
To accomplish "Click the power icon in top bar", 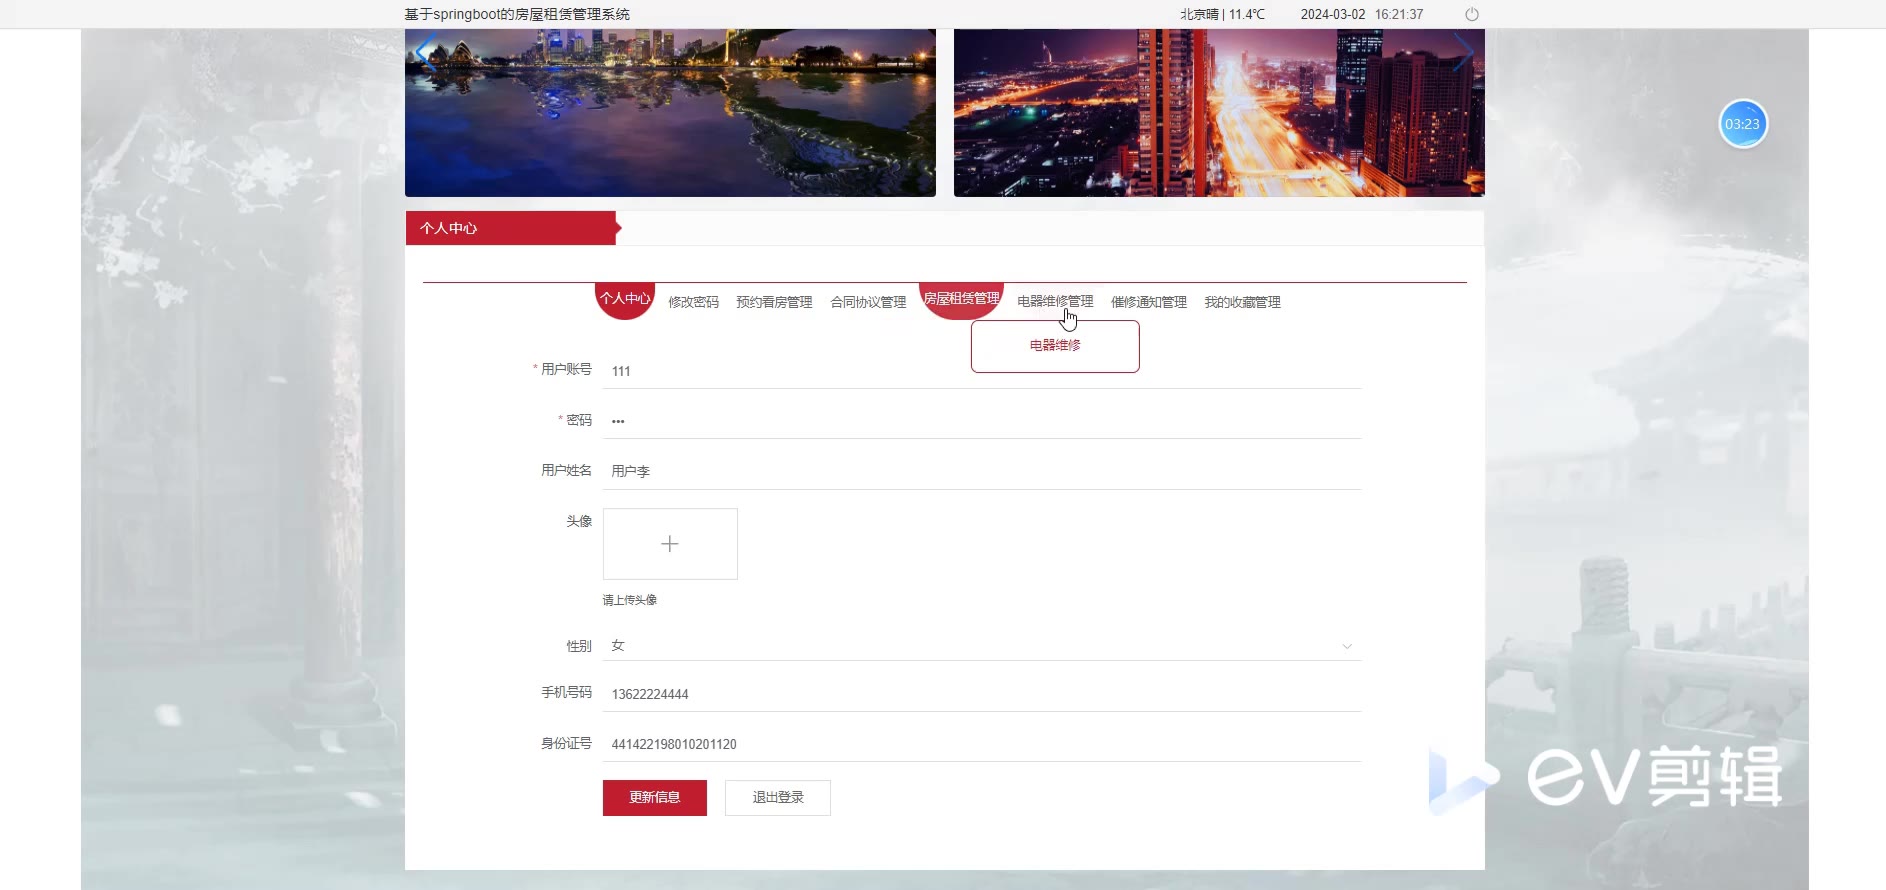I will [1471, 14].
